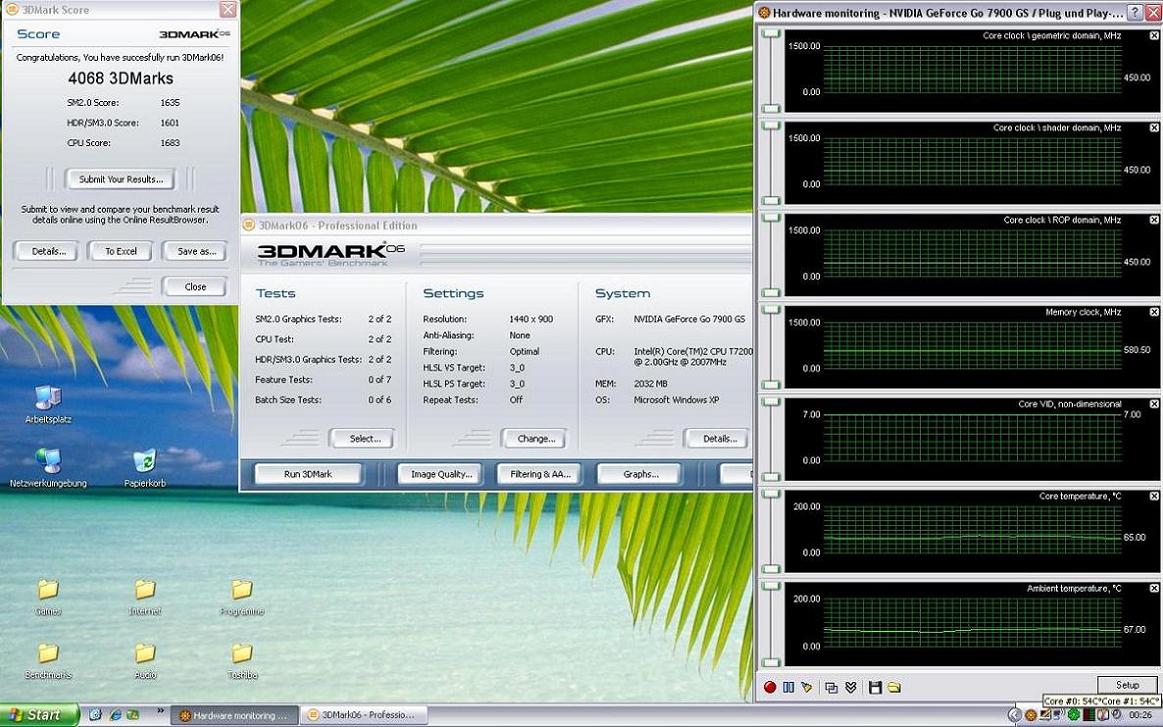Remove the Ambient temperature graph
The width and height of the screenshot is (1163, 727).
click(x=1154, y=588)
